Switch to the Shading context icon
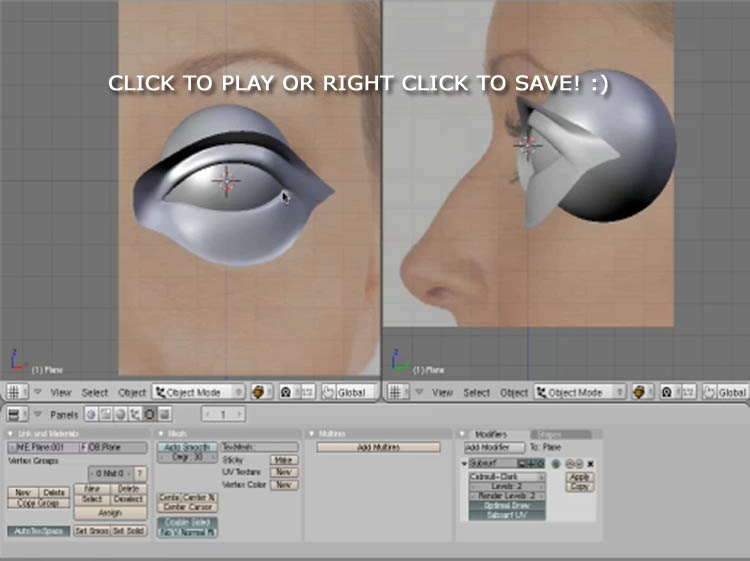Viewport: 750px width, 561px height. coord(117,414)
